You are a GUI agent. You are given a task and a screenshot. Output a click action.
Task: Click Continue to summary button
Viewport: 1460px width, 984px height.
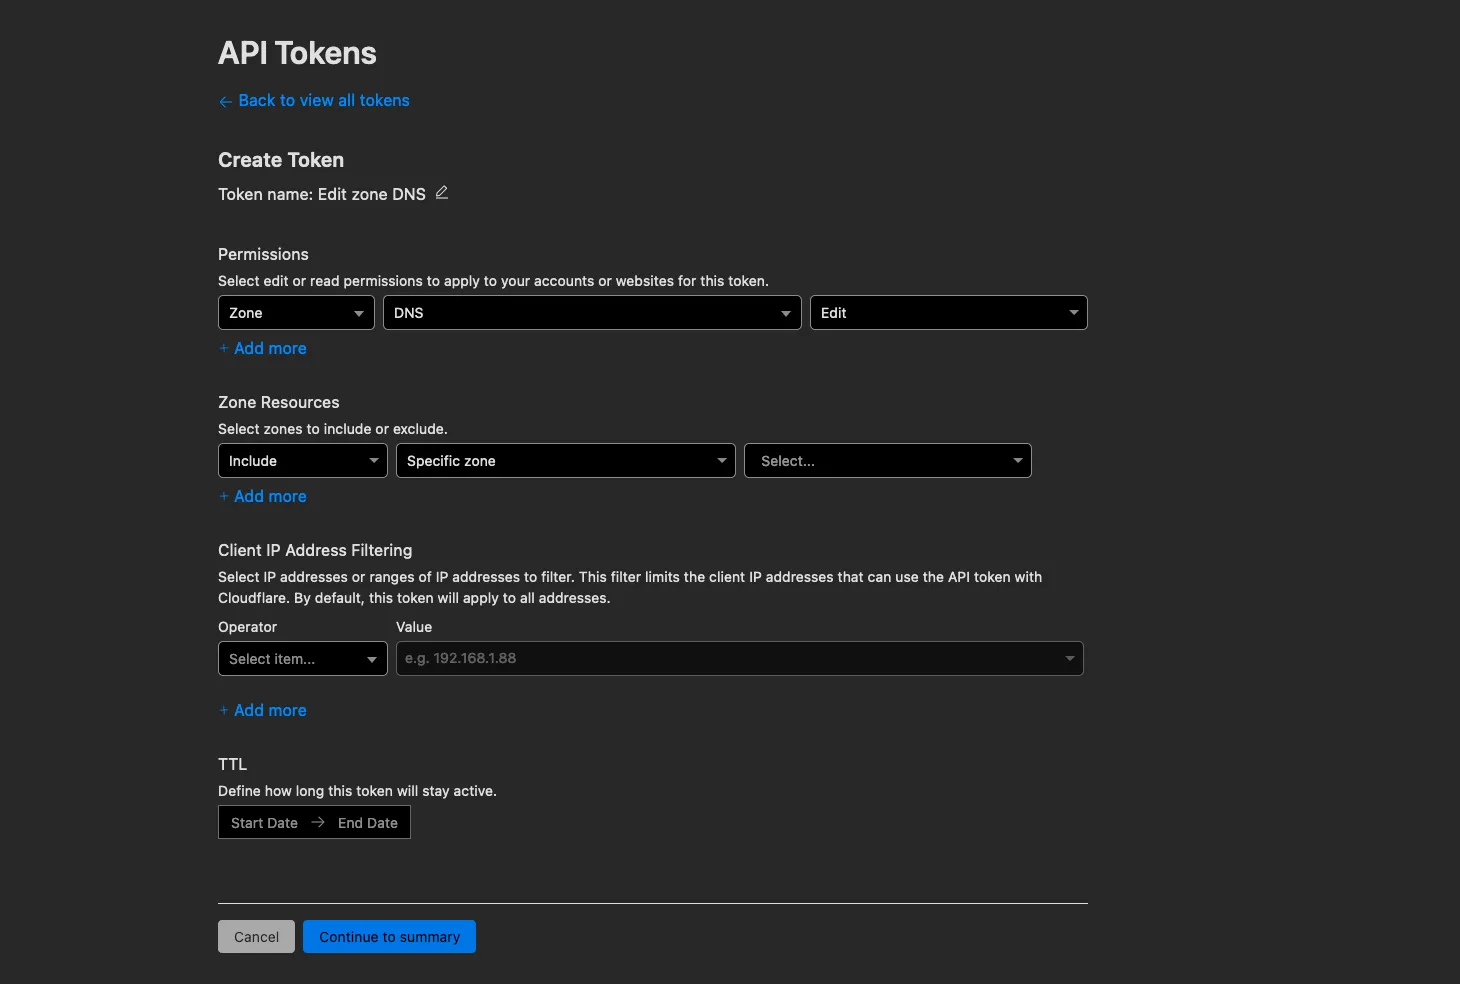[x=389, y=937]
